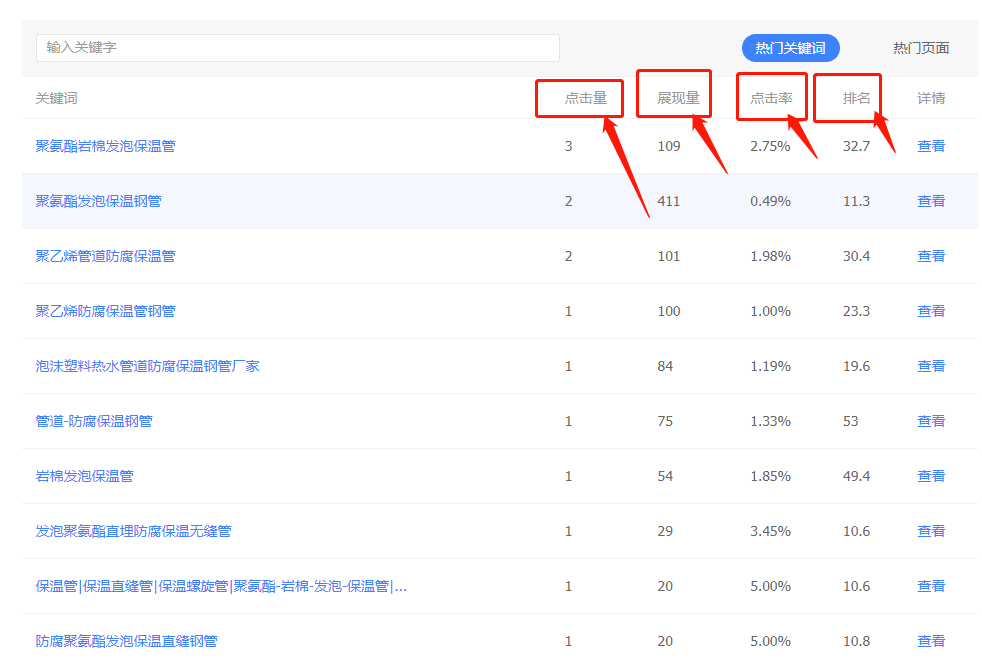Click the keyword search input field
This screenshot has width=982, height=664.
(x=297, y=48)
